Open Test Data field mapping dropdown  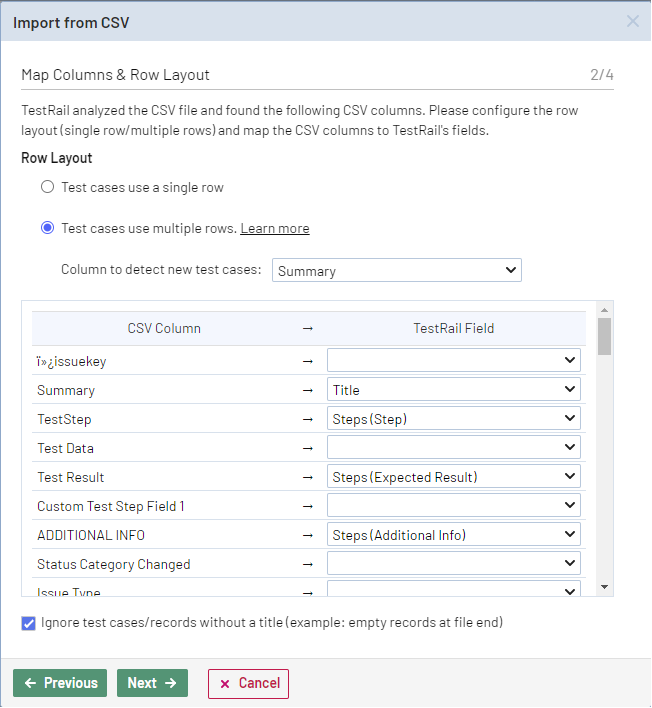pyautogui.click(x=454, y=448)
